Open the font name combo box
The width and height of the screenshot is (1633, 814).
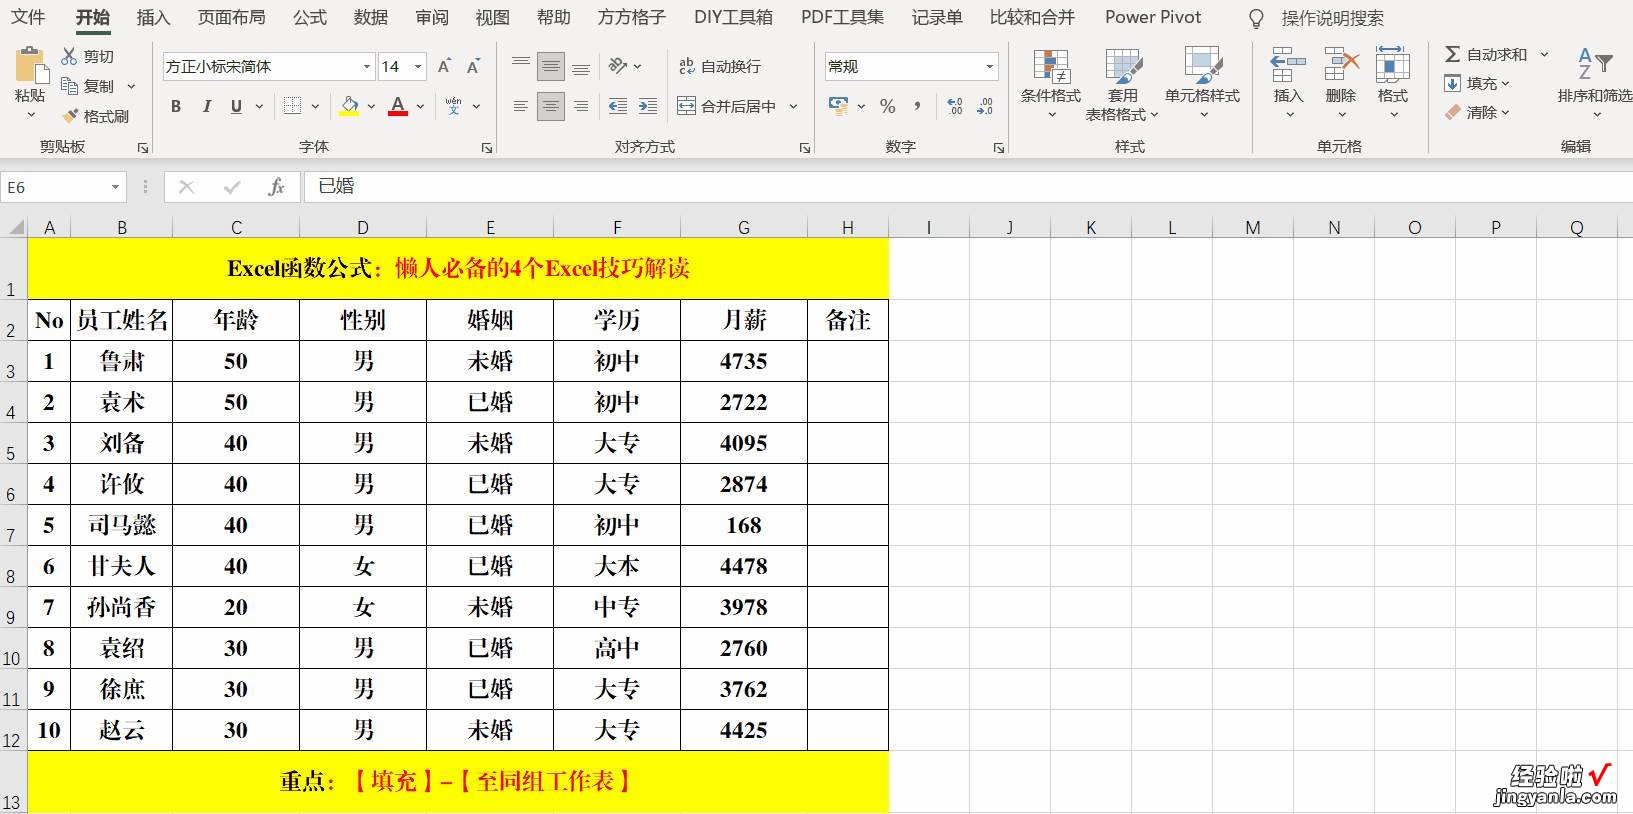[x=269, y=66]
